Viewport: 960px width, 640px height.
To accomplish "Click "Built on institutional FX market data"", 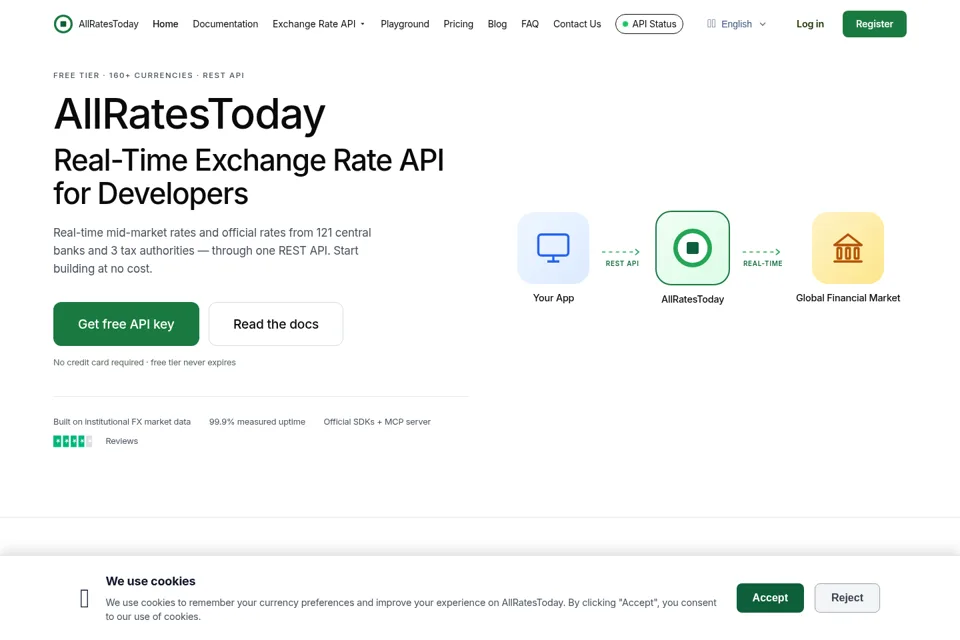I will [122, 422].
